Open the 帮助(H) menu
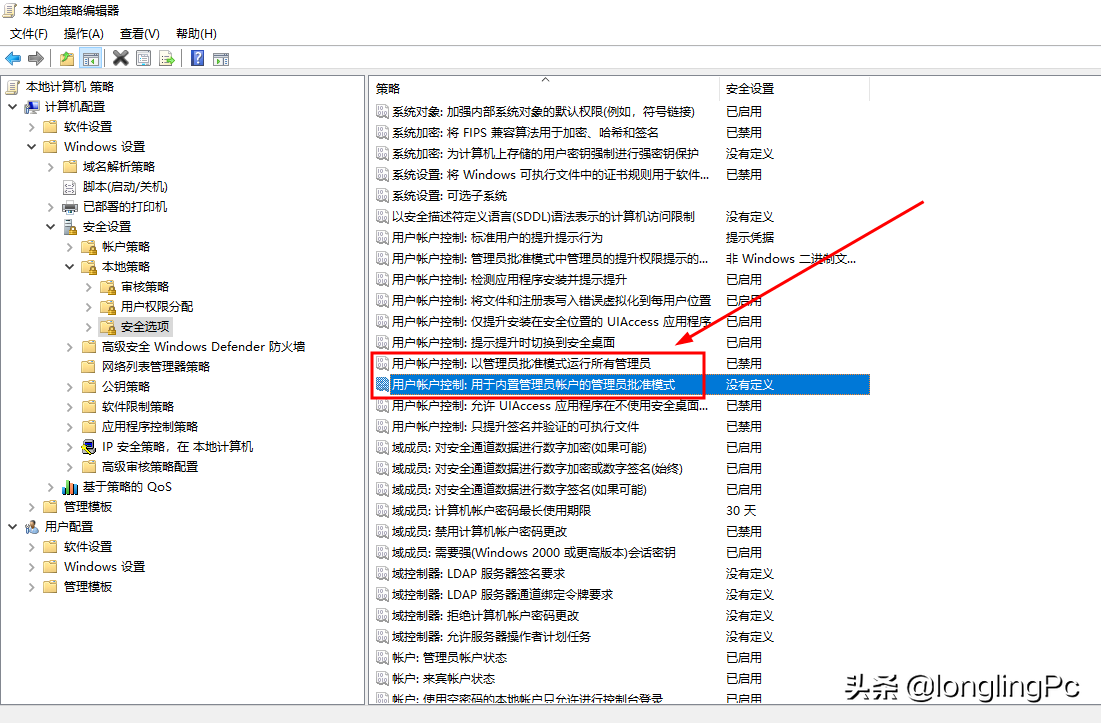The height and width of the screenshot is (723, 1101). pos(196,34)
